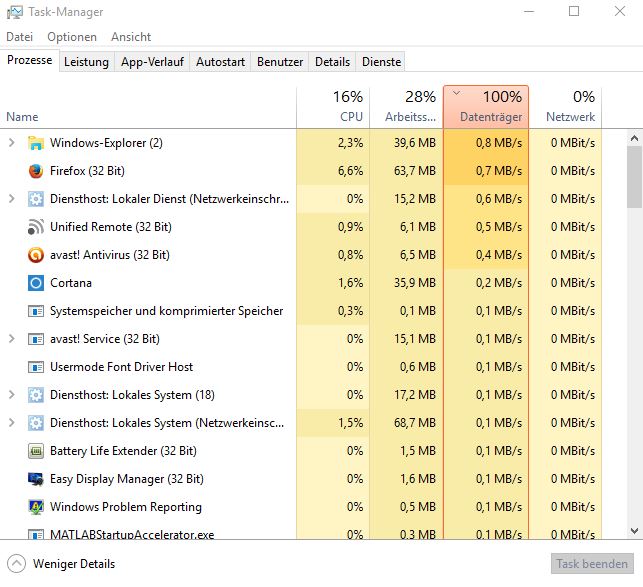643x587 pixels.
Task: Collapse view with Weniger Details arrow
Action: point(16,564)
